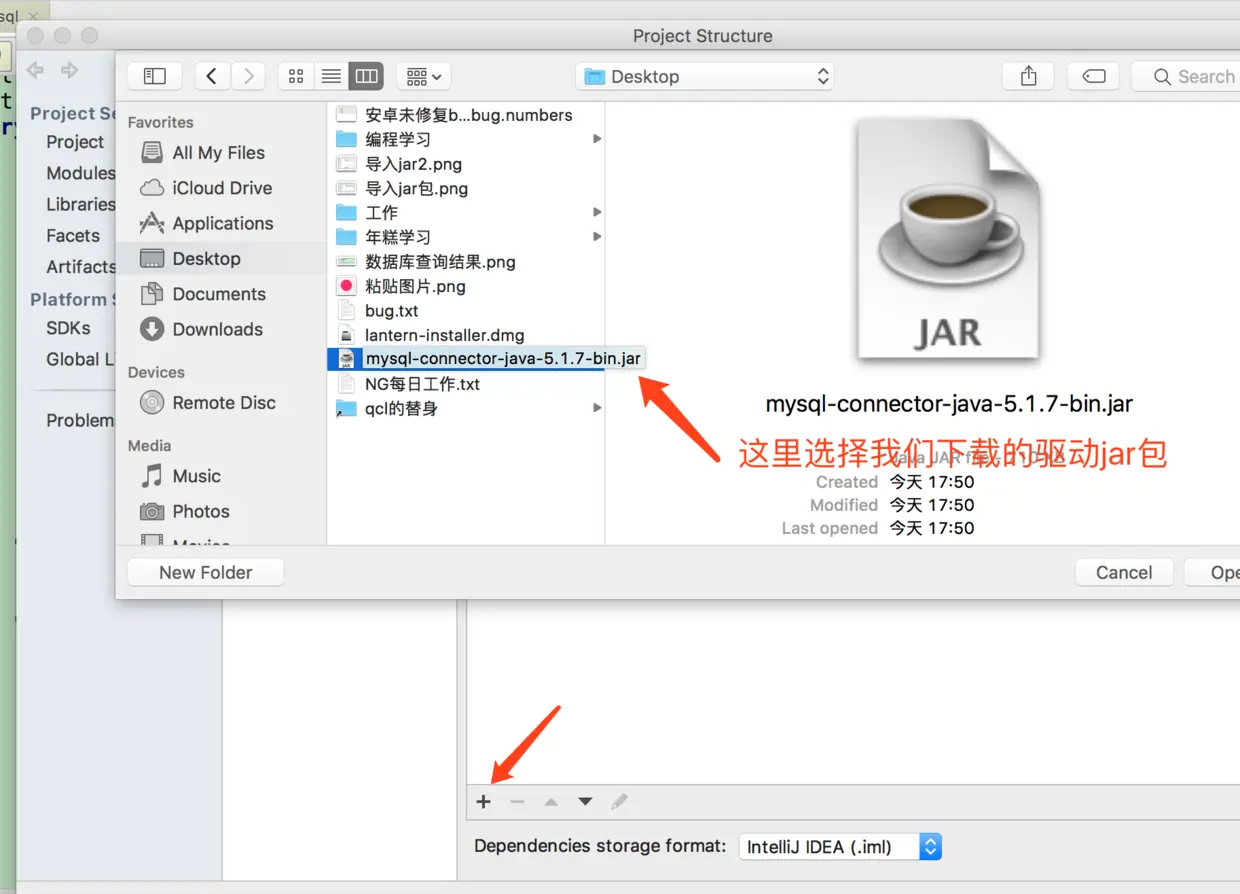The image size is (1240, 894).
Task: Move dependency down using the down-arrow icon
Action: click(x=584, y=801)
